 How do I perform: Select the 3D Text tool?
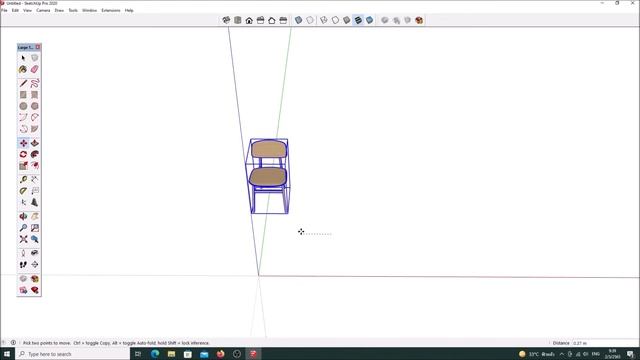coord(35,202)
